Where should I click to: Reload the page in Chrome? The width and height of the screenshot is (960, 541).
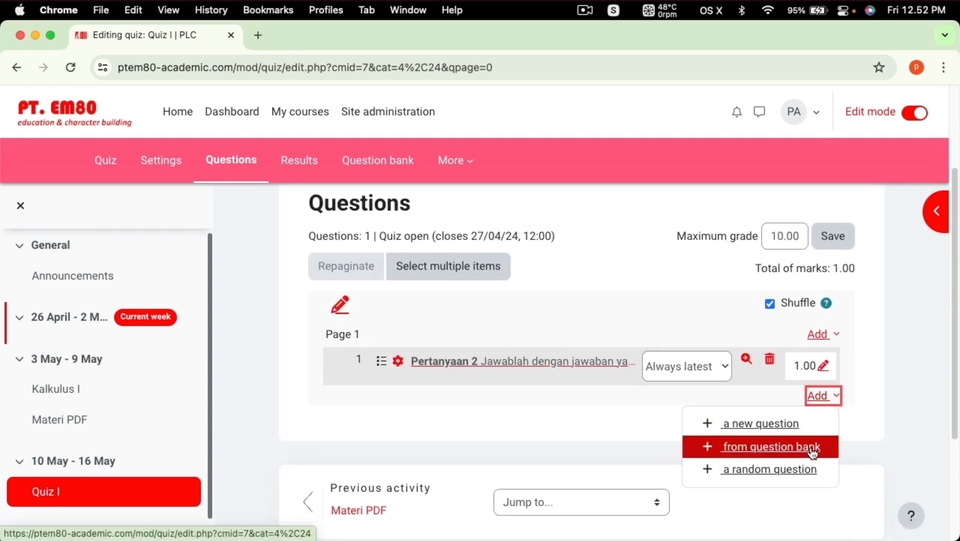tap(70, 67)
